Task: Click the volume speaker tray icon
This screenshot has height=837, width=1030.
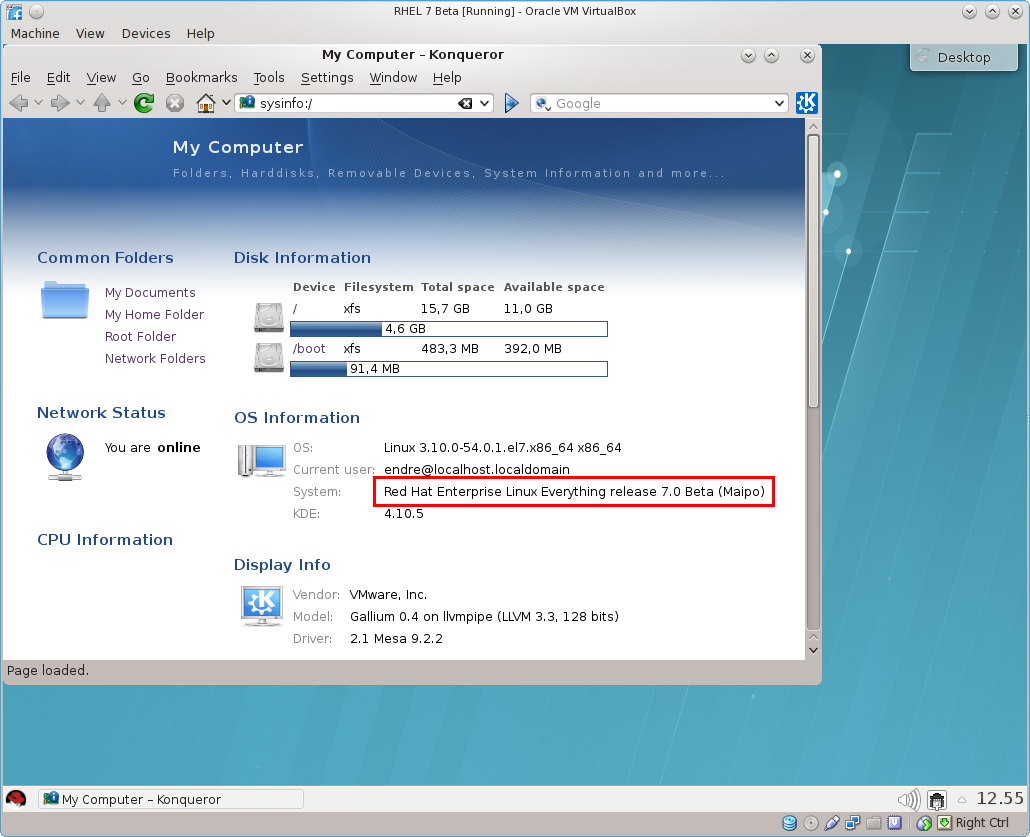Action: (x=910, y=800)
